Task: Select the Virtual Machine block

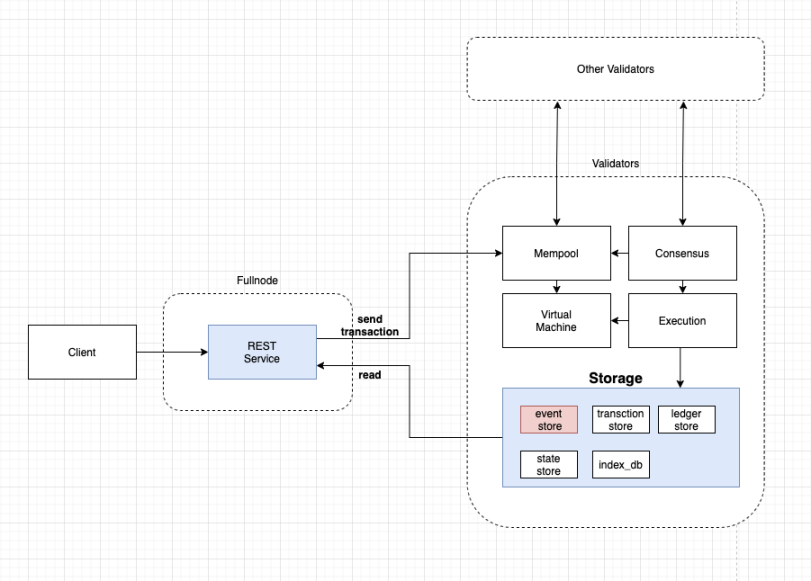Action: point(555,320)
